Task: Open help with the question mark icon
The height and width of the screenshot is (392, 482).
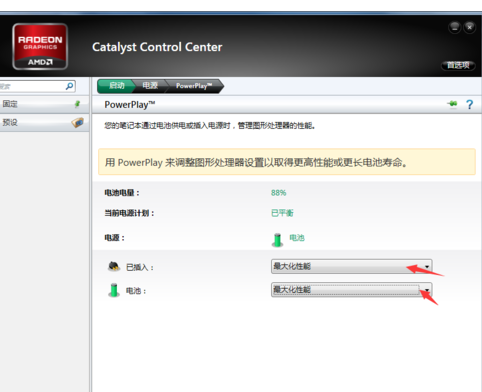Action: [x=469, y=105]
